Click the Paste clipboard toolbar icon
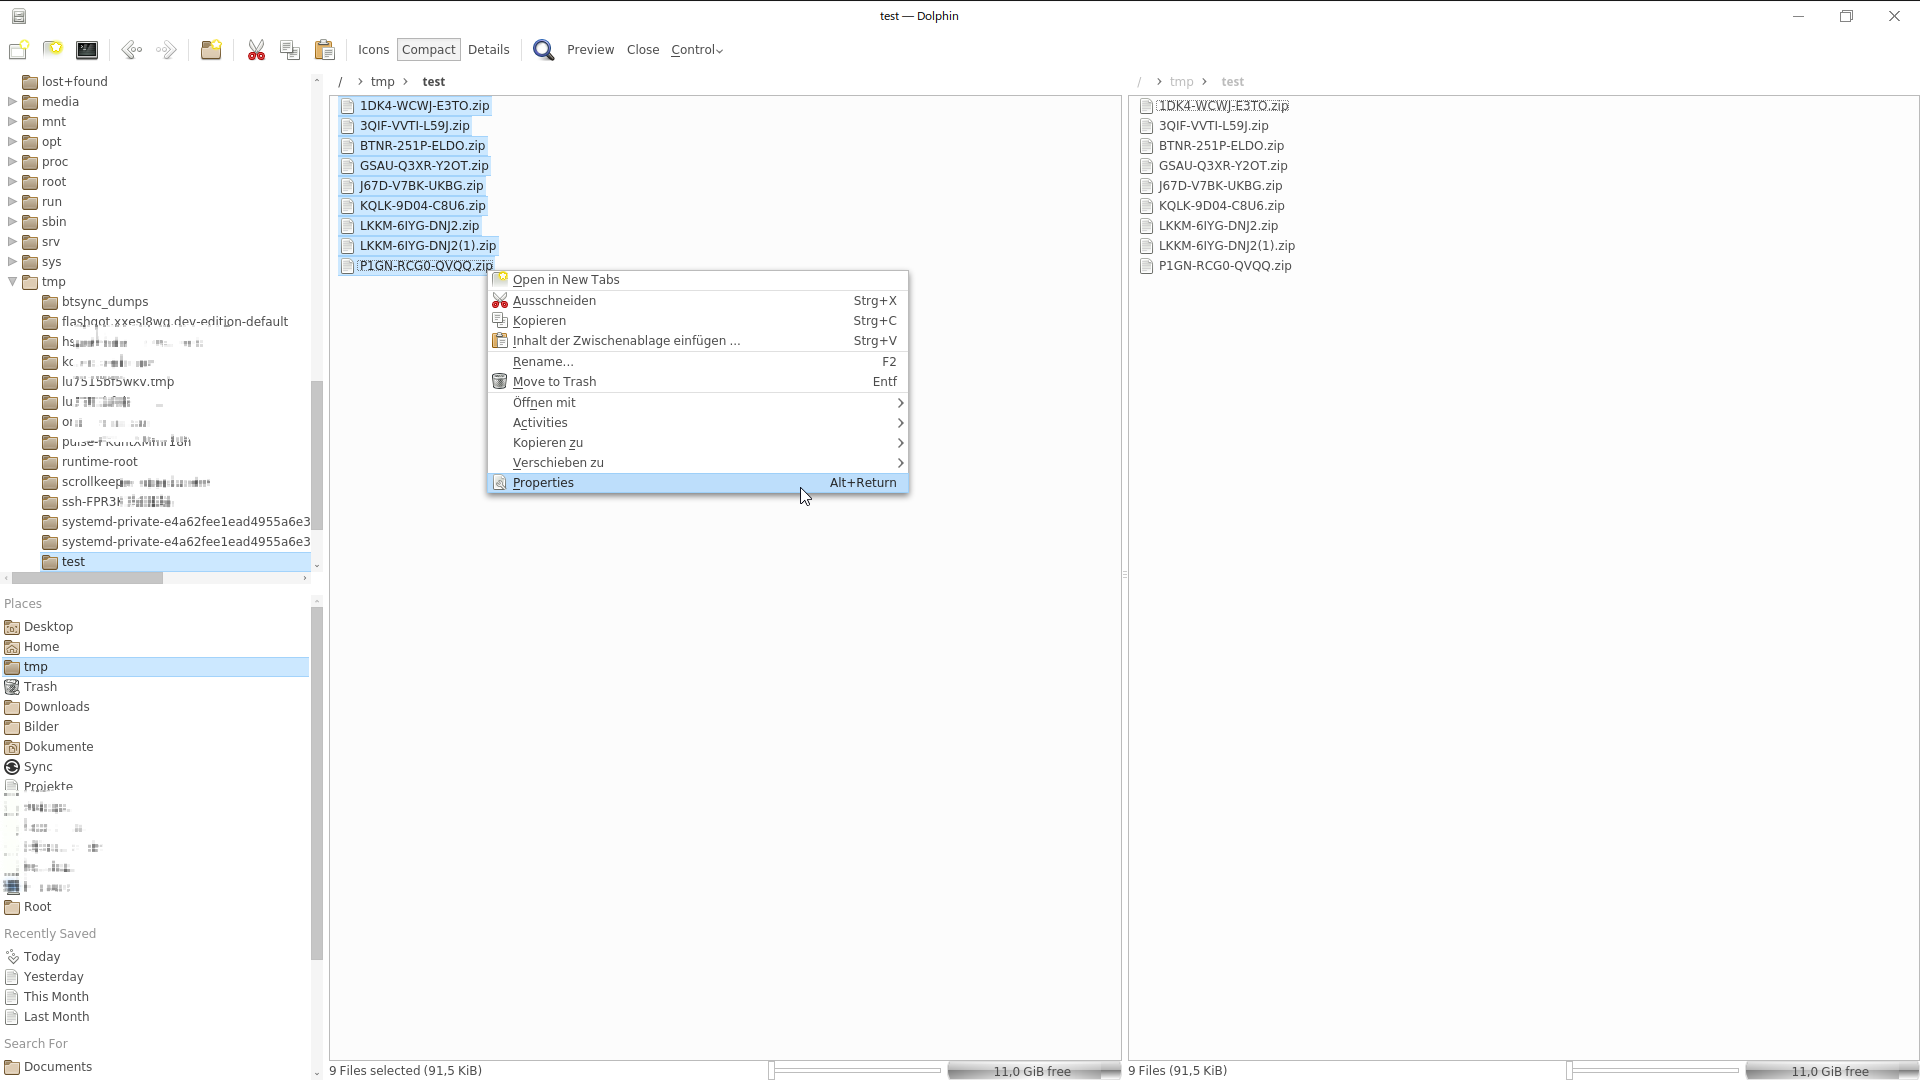This screenshot has width=1920, height=1080. coord(324,50)
